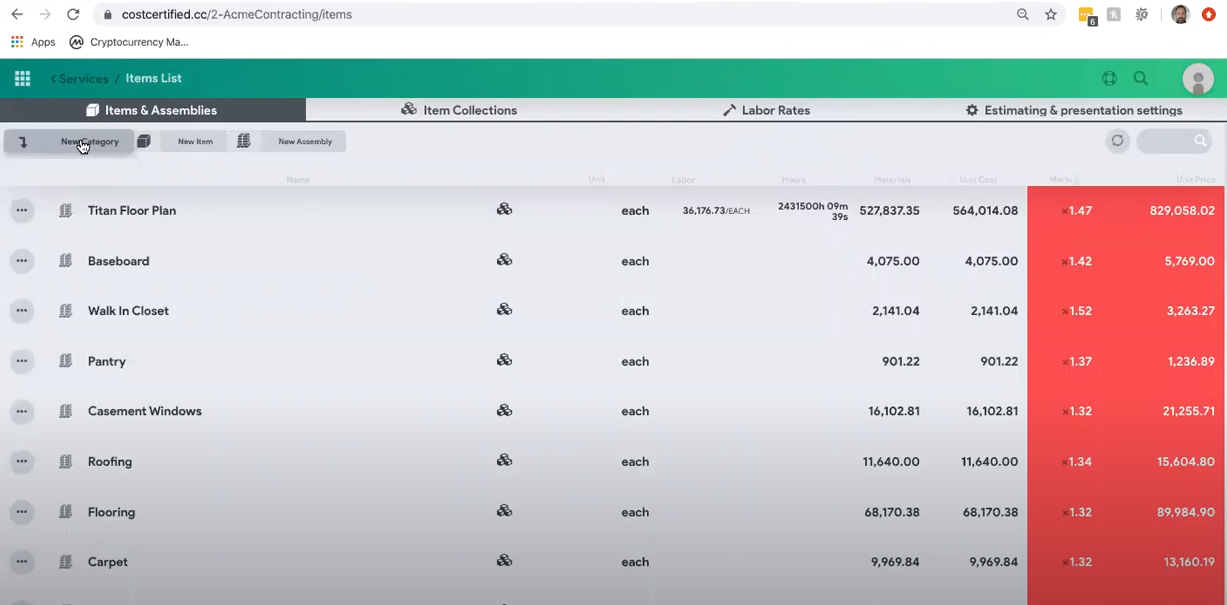Image resolution: width=1227 pixels, height=605 pixels.
Task: Click the globe icon in the header
Action: (x=1109, y=78)
